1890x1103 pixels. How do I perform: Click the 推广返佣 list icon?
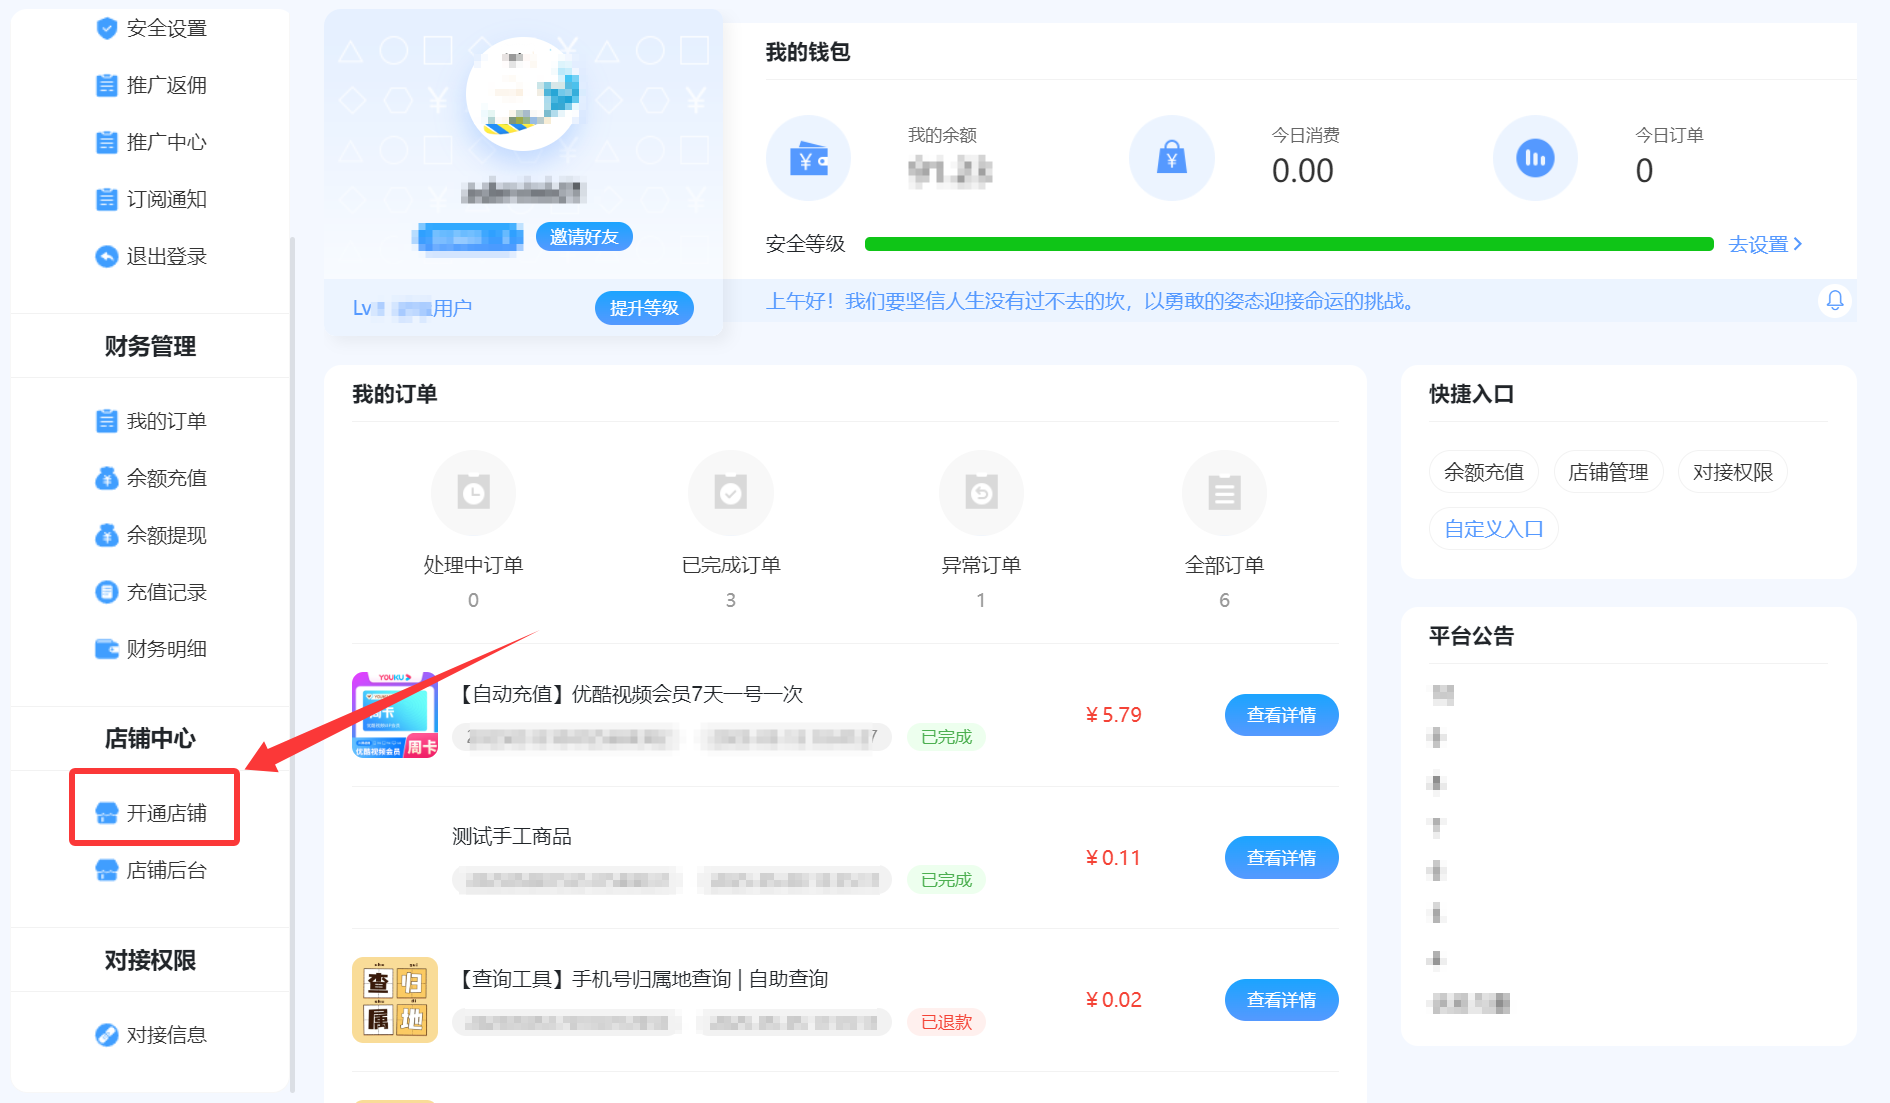[x=107, y=85]
